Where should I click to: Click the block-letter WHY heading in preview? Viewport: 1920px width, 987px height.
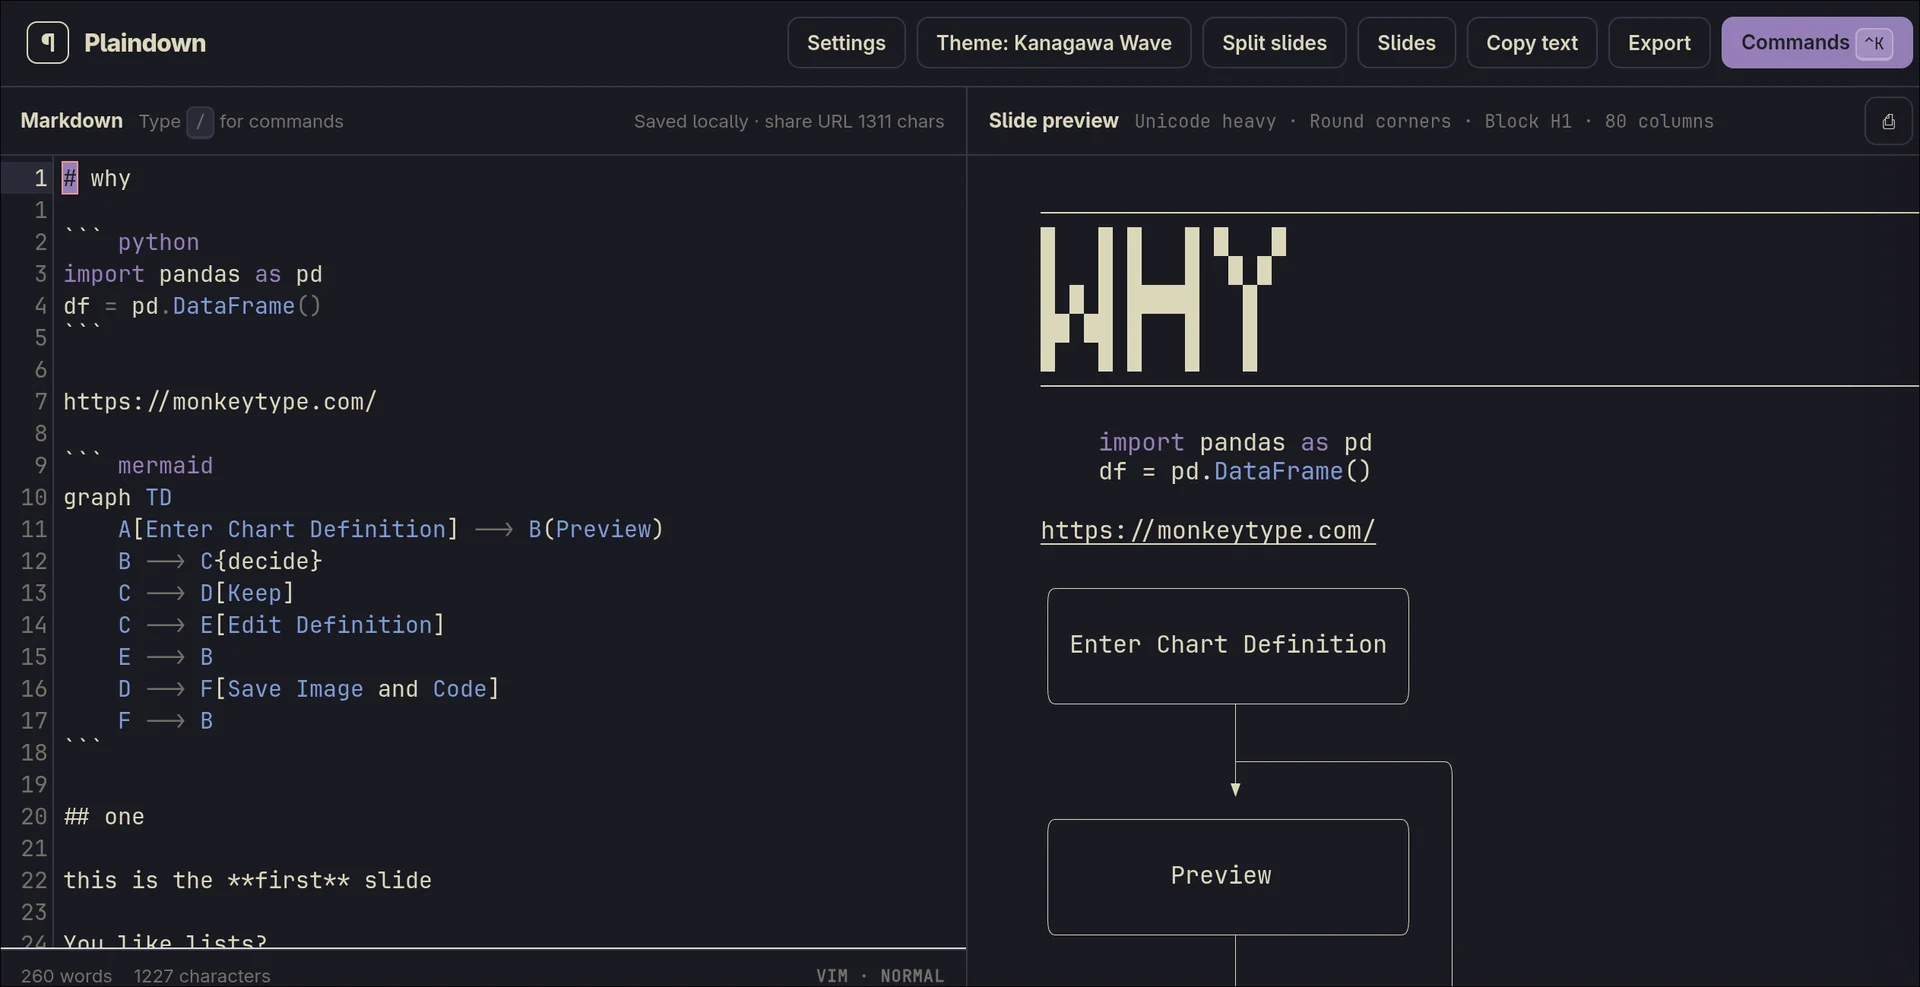tap(1163, 299)
